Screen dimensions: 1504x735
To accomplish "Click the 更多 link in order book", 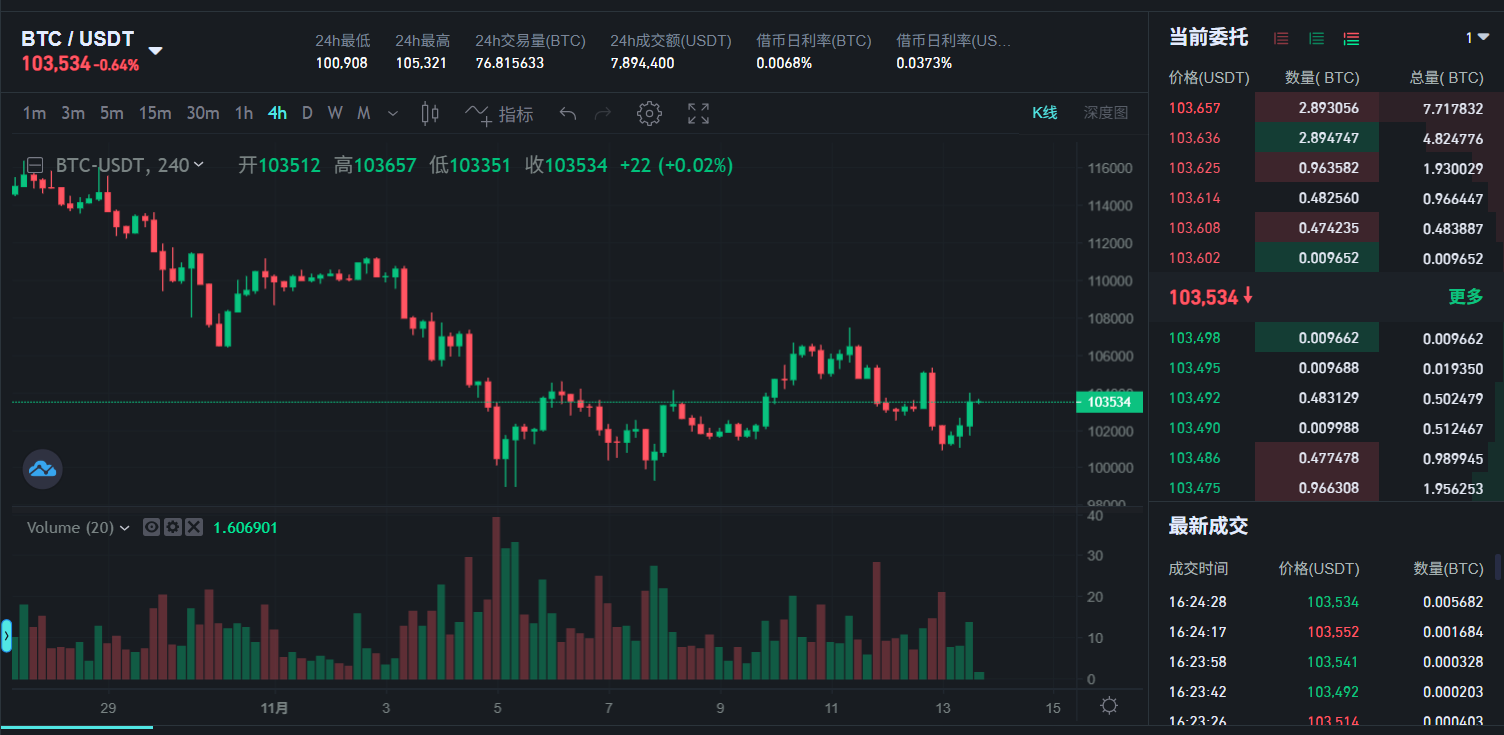I will point(1465,297).
